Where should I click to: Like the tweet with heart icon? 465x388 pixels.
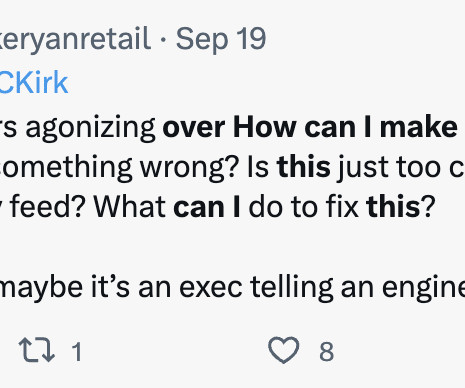[284, 350]
